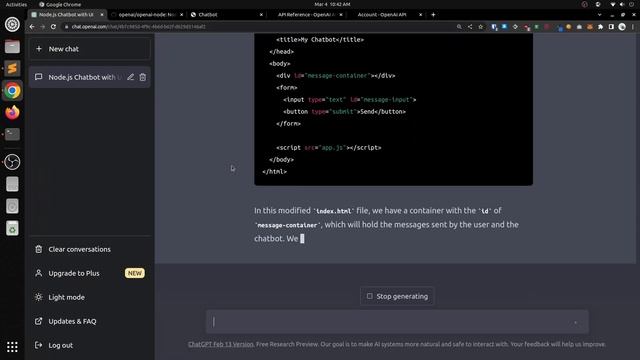Rename conversation with the pencil icon
The height and width of the screenshot is (360, 640).
(x=130, y=77)
